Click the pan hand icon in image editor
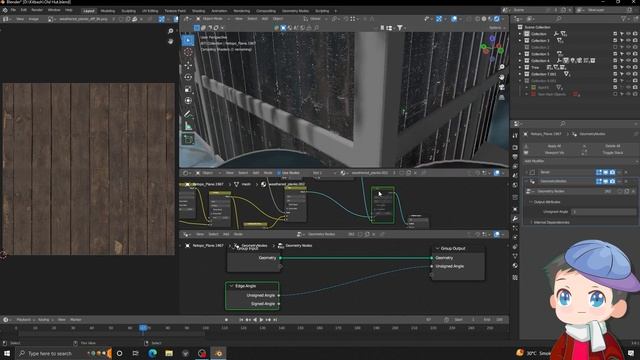Screen dimensions: 640x360 coord(171,41)
